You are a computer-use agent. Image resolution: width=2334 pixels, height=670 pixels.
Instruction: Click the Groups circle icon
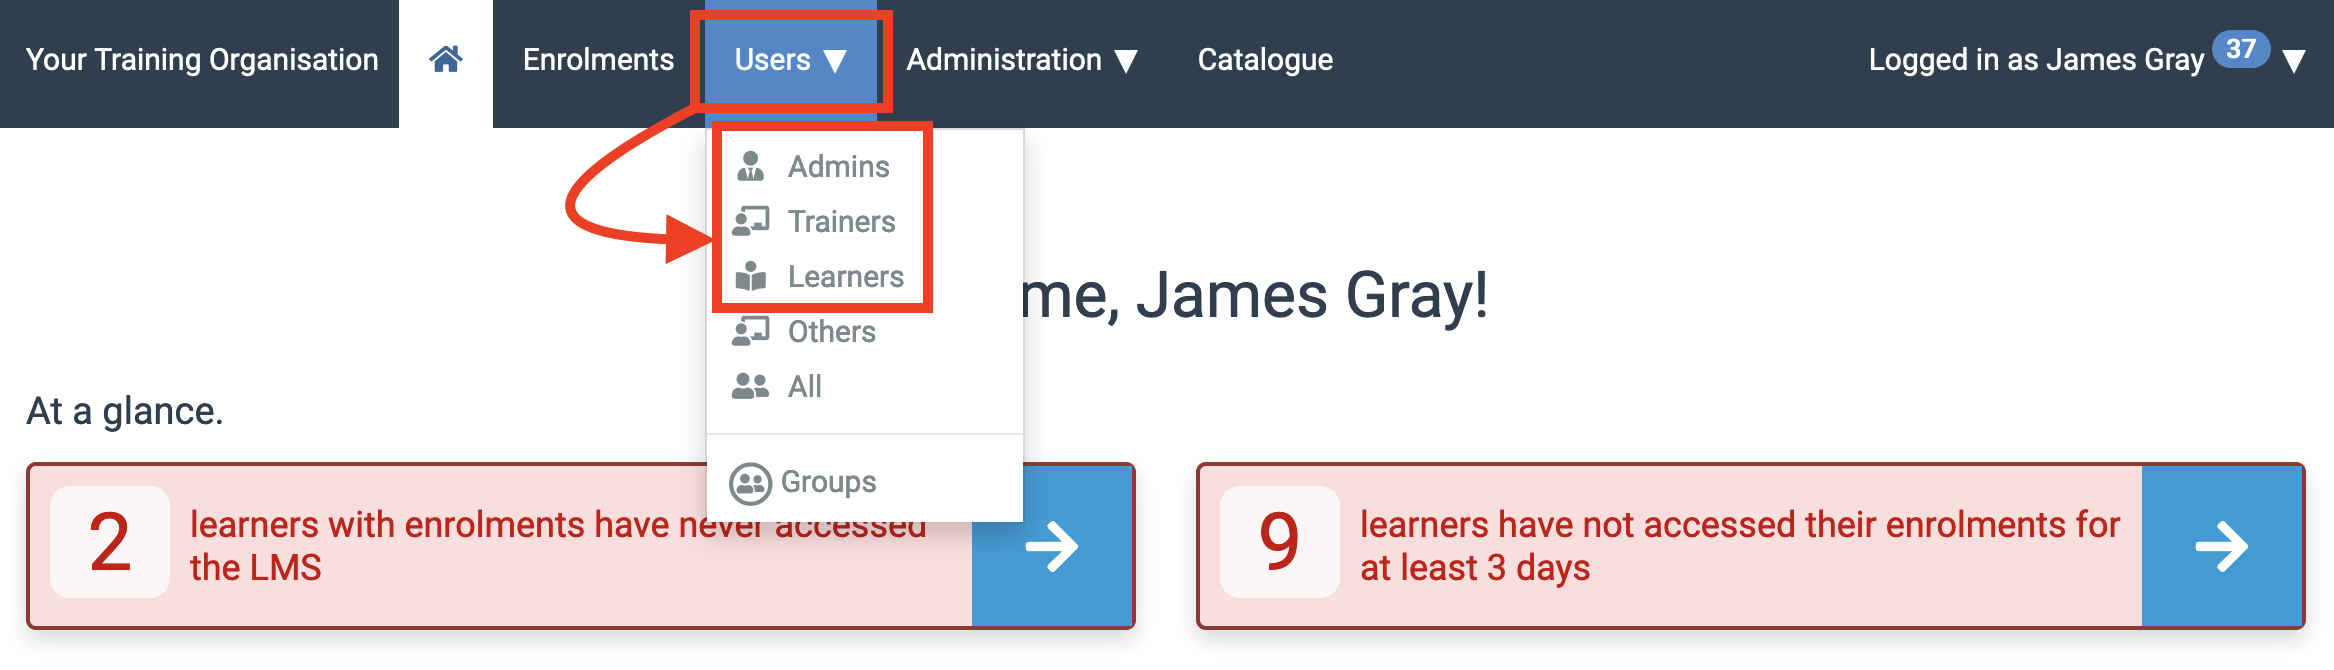(x=750, y=483)
